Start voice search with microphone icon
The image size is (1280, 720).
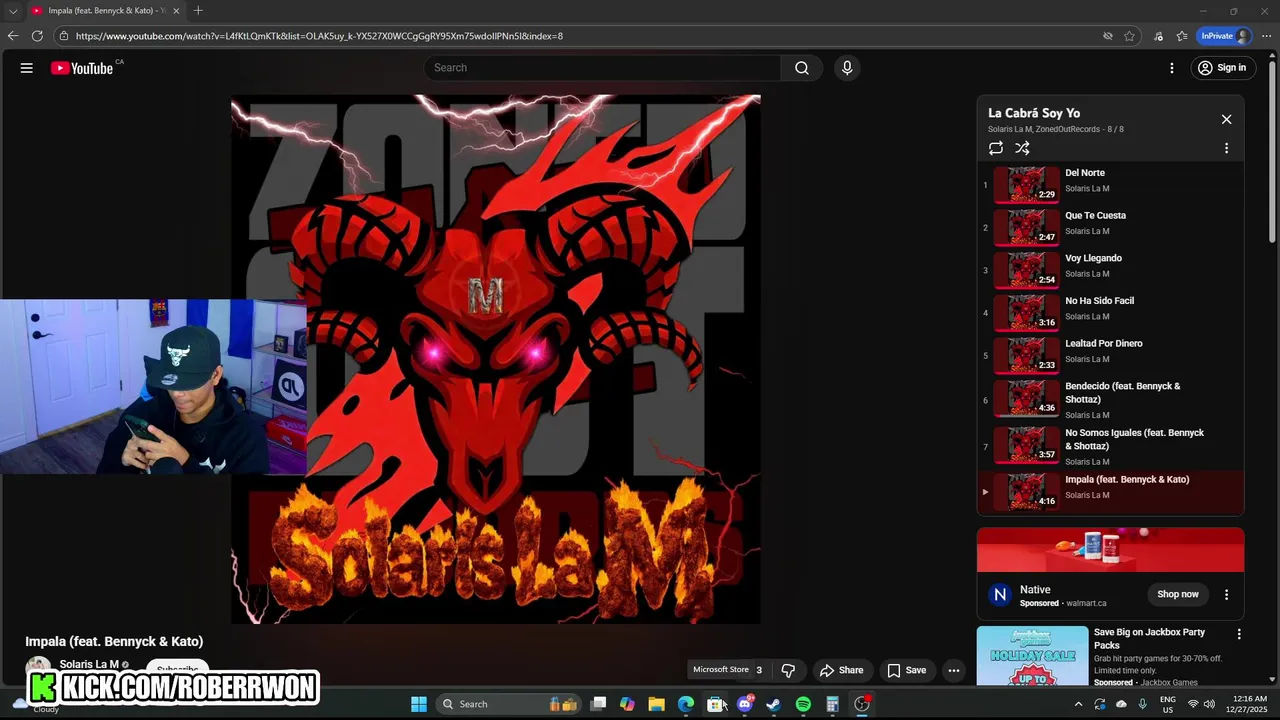[x=847, y=68]
